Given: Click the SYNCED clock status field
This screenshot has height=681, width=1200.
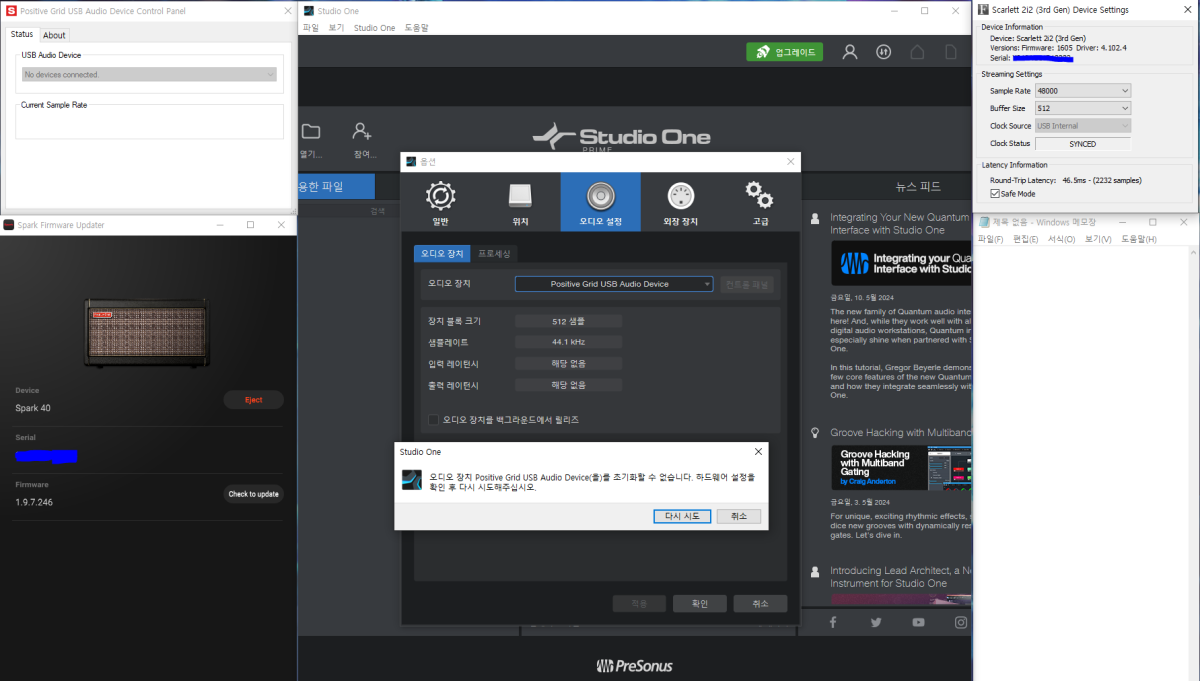Looking at the screenshot, I should point(1083,144).
